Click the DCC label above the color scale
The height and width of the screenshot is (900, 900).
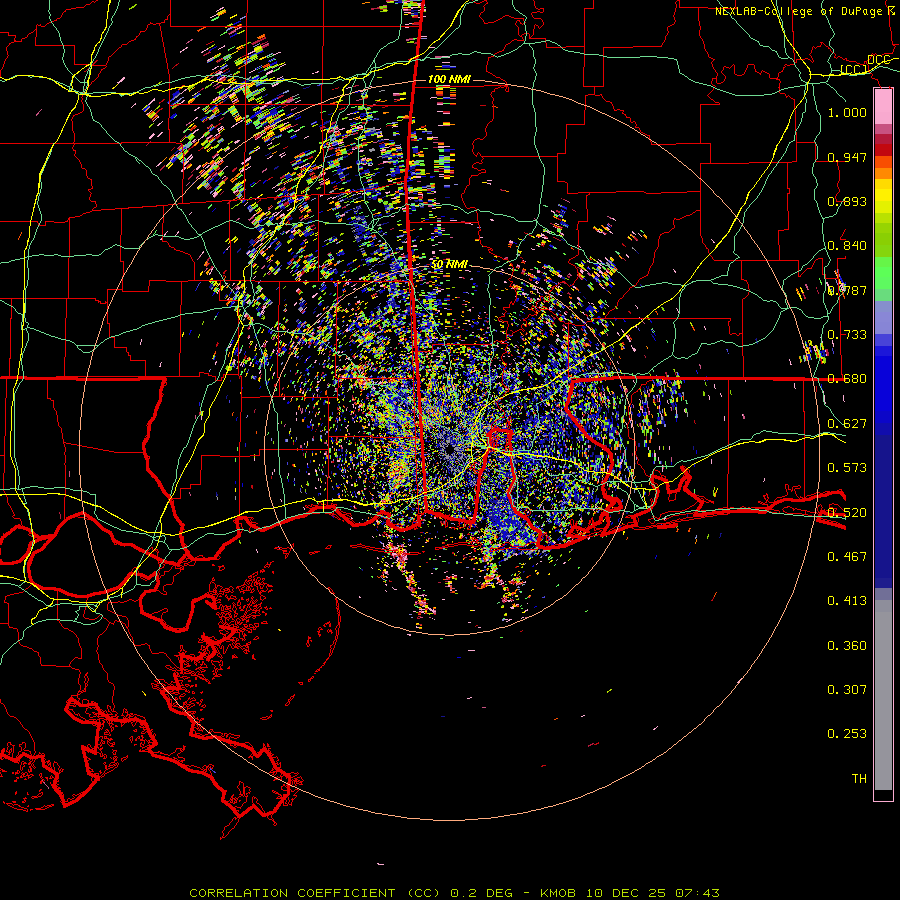pos(878,60)
